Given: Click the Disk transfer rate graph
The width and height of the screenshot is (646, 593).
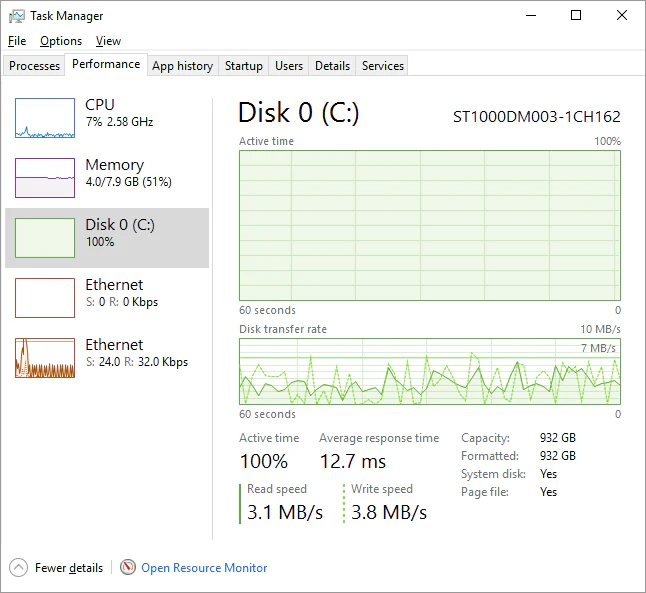Looking at the screenshot, I should click(429, 371).
